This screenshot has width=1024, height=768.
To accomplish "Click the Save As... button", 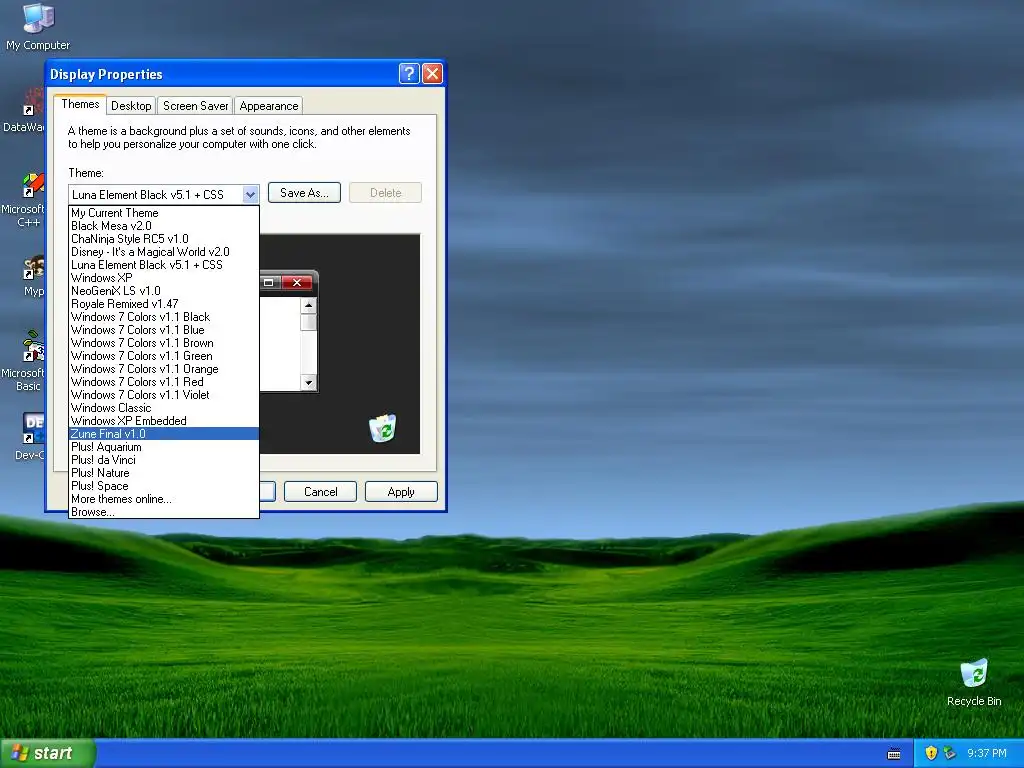I will coord(304,193).
